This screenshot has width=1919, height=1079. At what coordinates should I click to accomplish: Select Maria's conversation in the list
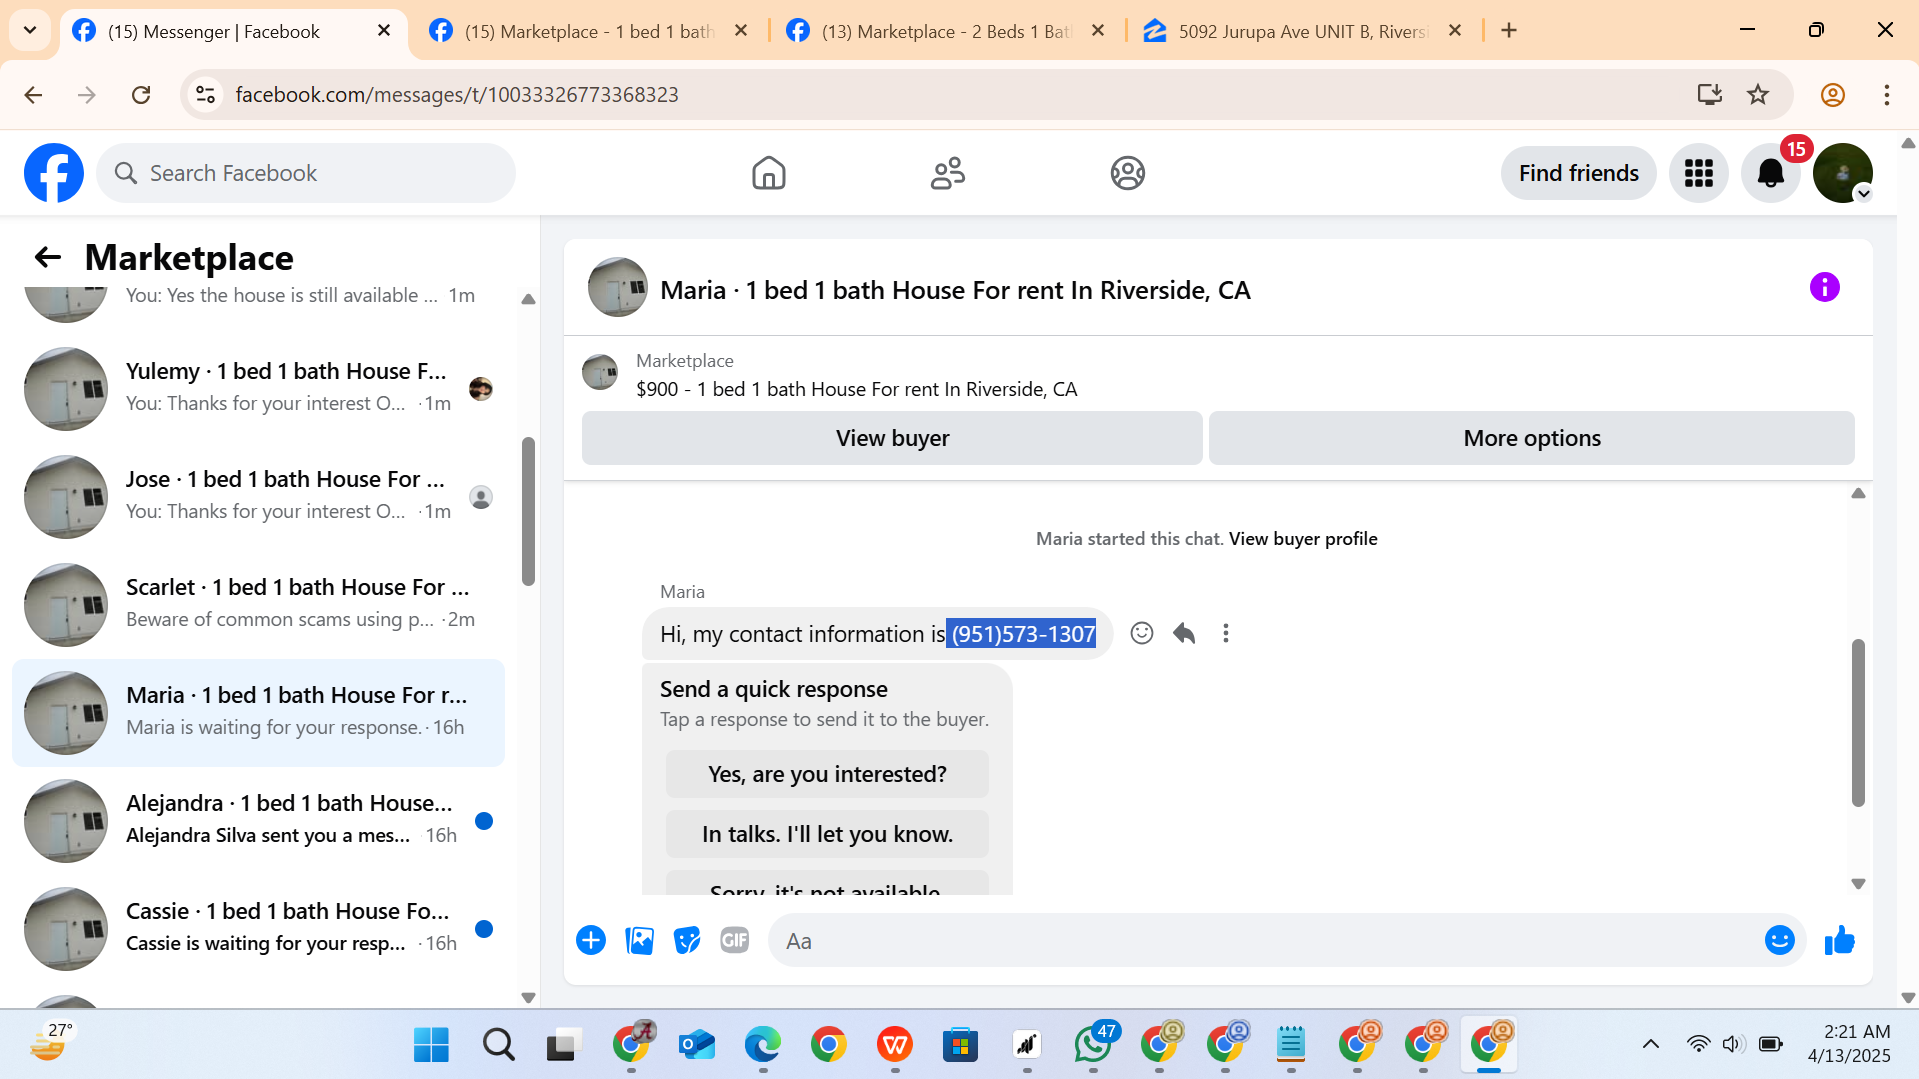pos(259,712)
